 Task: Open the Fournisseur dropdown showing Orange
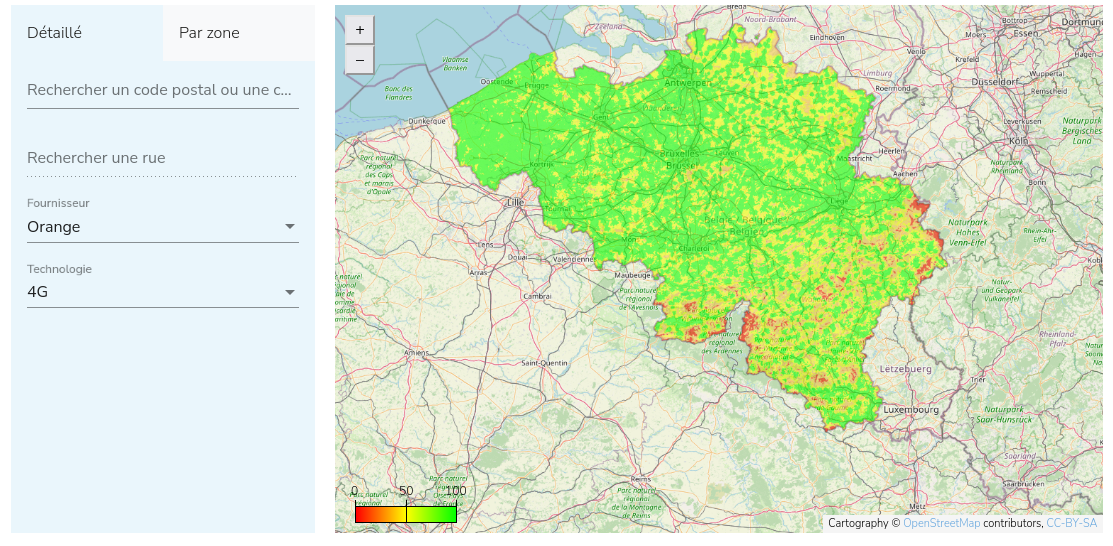click(163, 227)
